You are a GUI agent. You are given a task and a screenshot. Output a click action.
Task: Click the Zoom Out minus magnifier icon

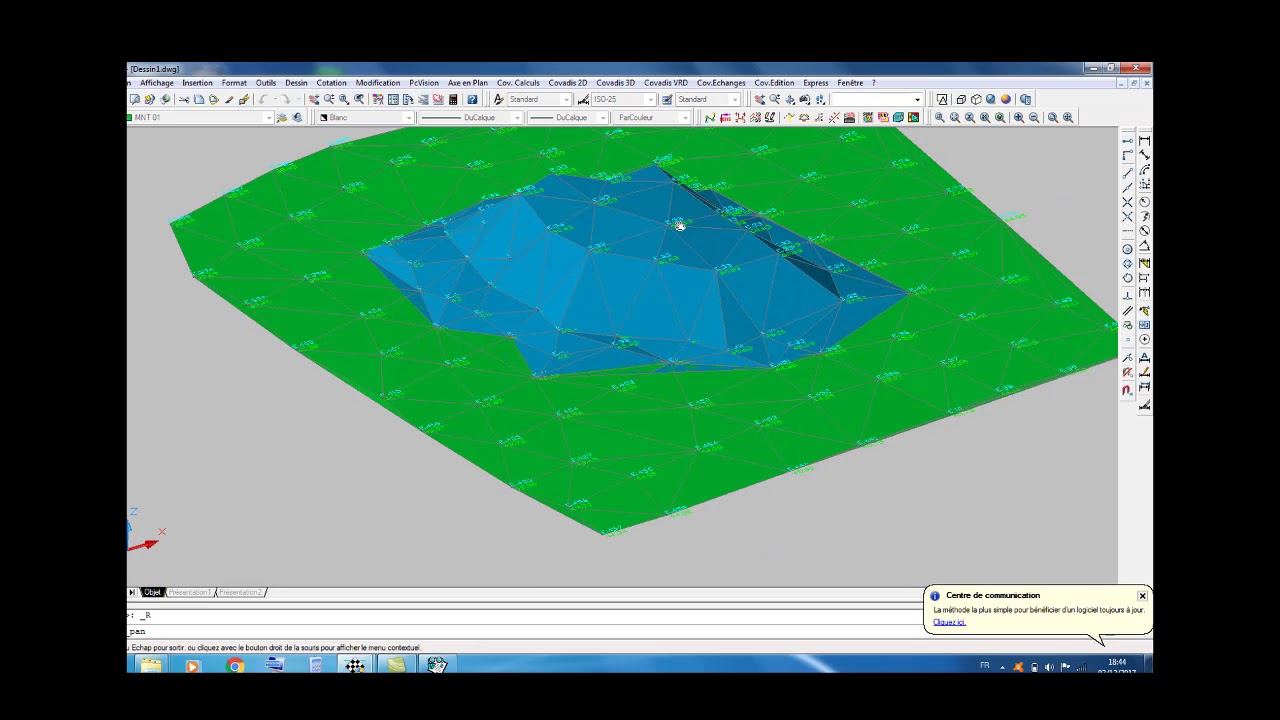pyautogui.click(x=1034, y=117)
